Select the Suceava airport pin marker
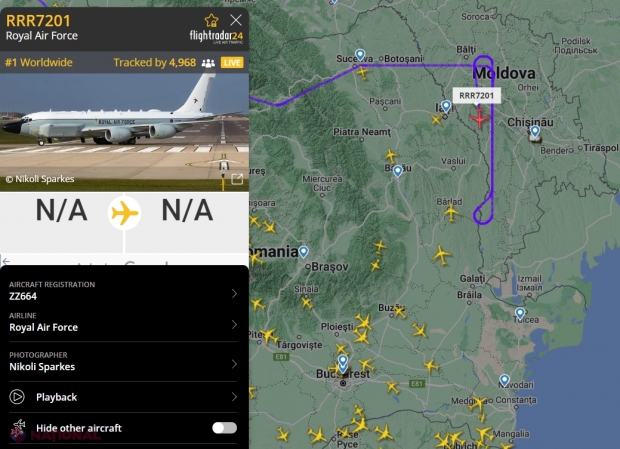Image resolution: width=620 pixels, height=449 pixels. click(x=360, y=55)
